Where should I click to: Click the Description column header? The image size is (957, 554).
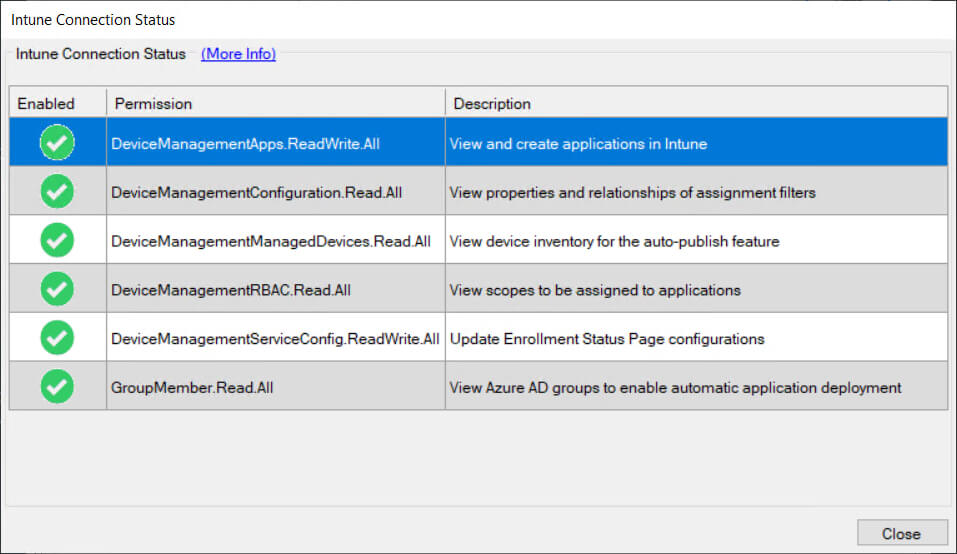[x=696, y=103]
